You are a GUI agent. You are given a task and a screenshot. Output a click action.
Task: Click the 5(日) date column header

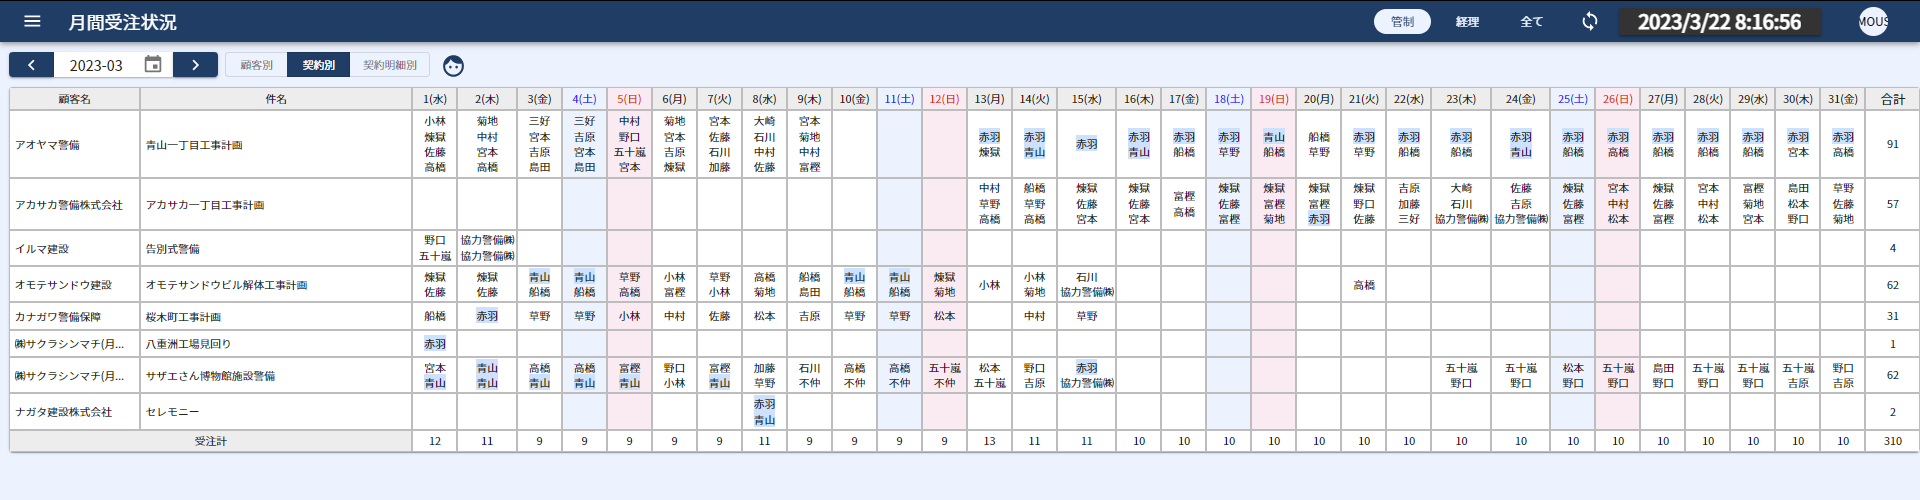pos(629,99)
